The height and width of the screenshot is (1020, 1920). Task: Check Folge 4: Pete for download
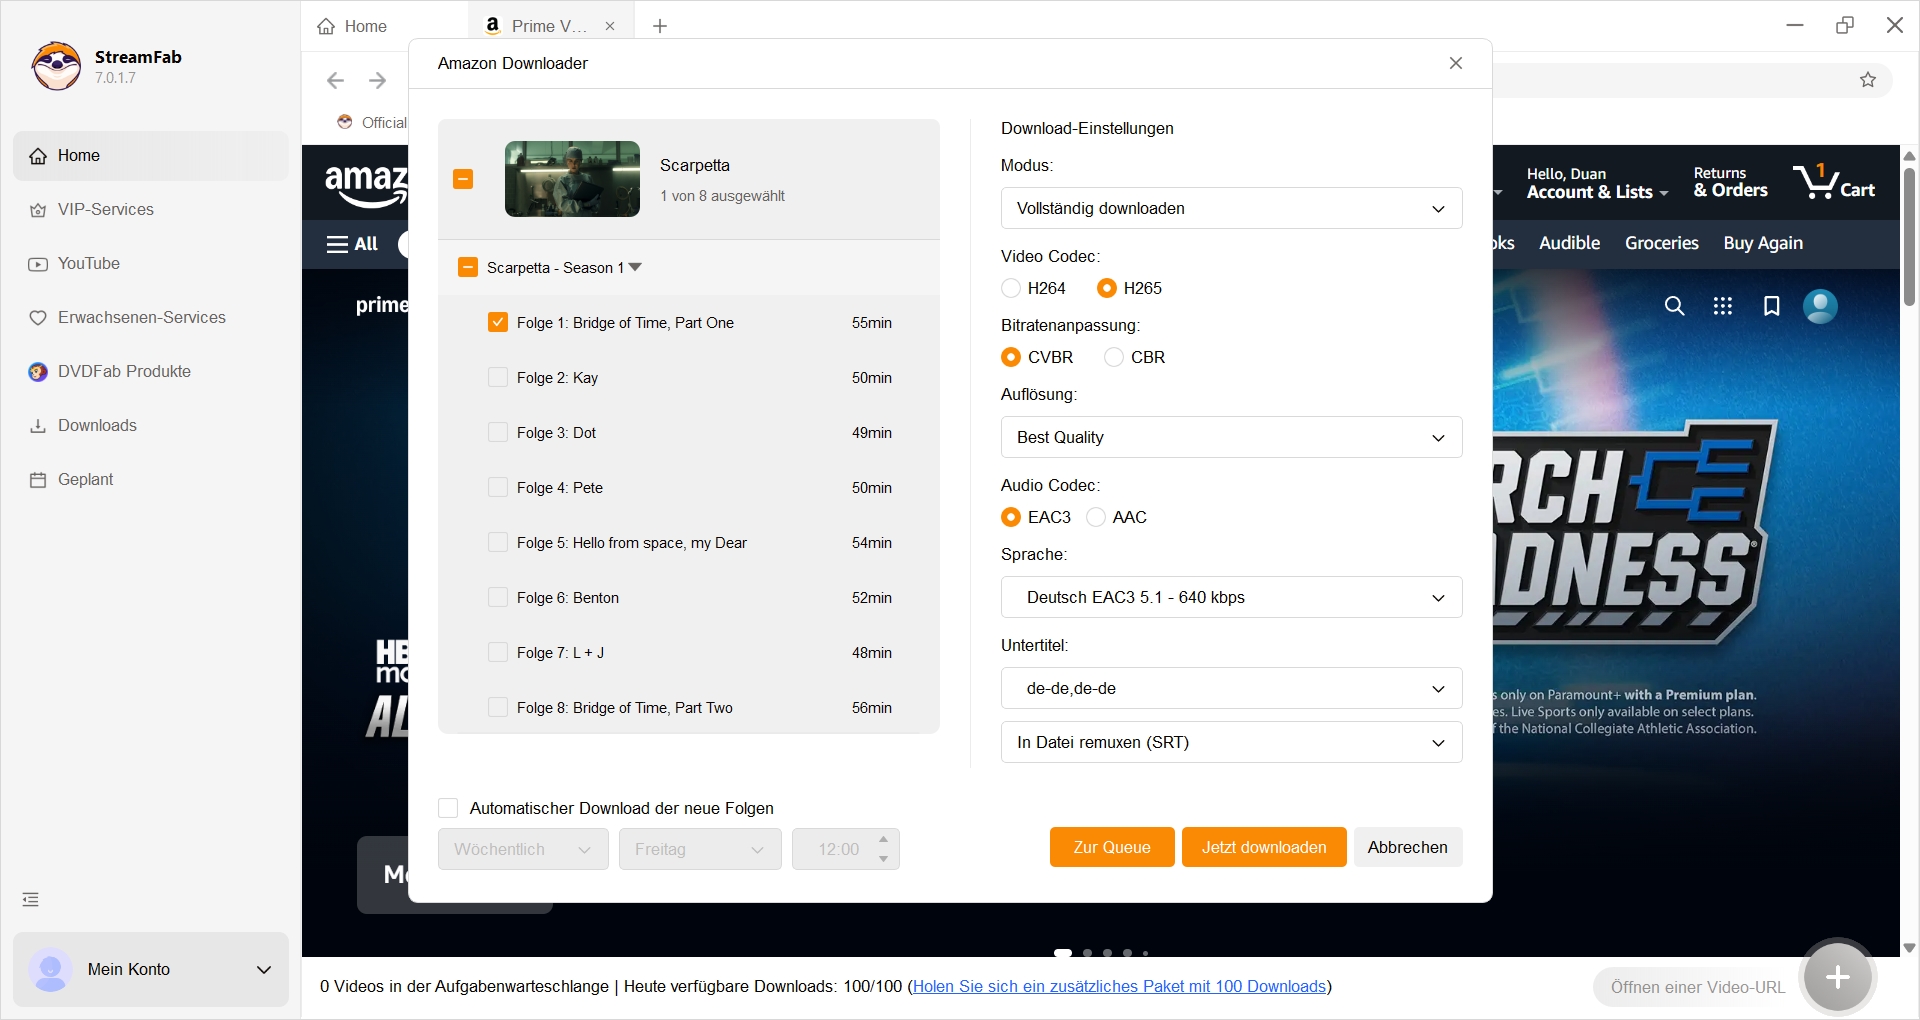tap(498, 487)
